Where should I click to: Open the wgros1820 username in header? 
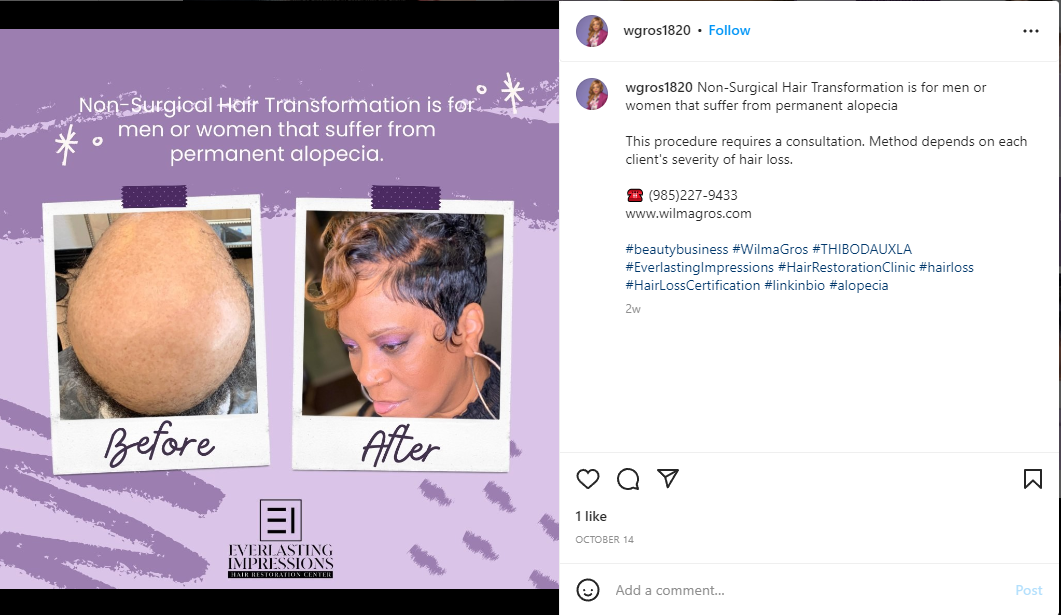[656, 30]
